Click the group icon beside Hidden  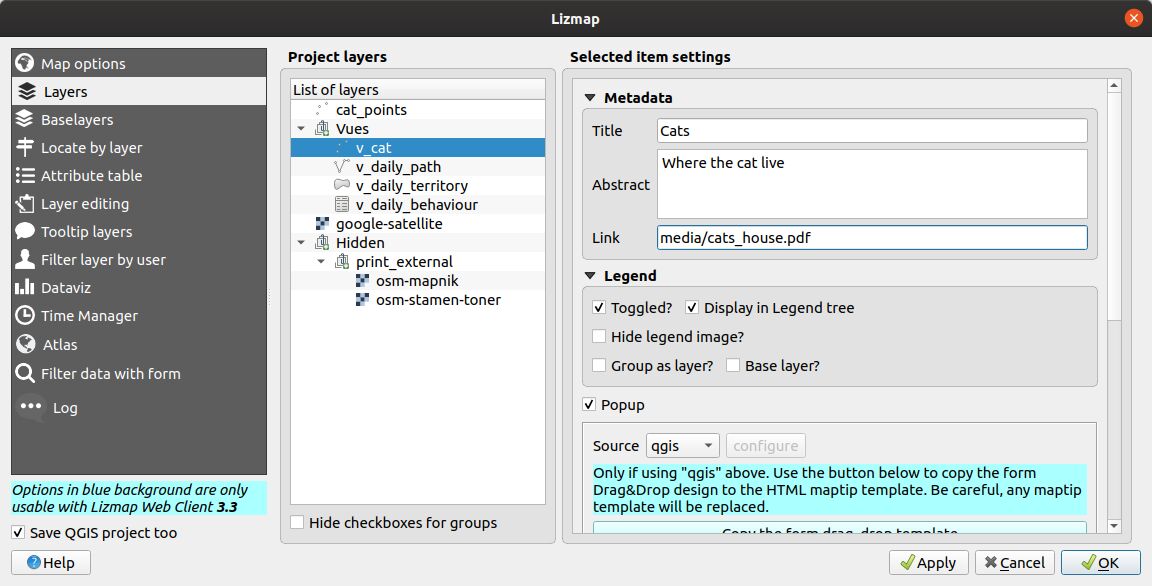pos(322,242)
